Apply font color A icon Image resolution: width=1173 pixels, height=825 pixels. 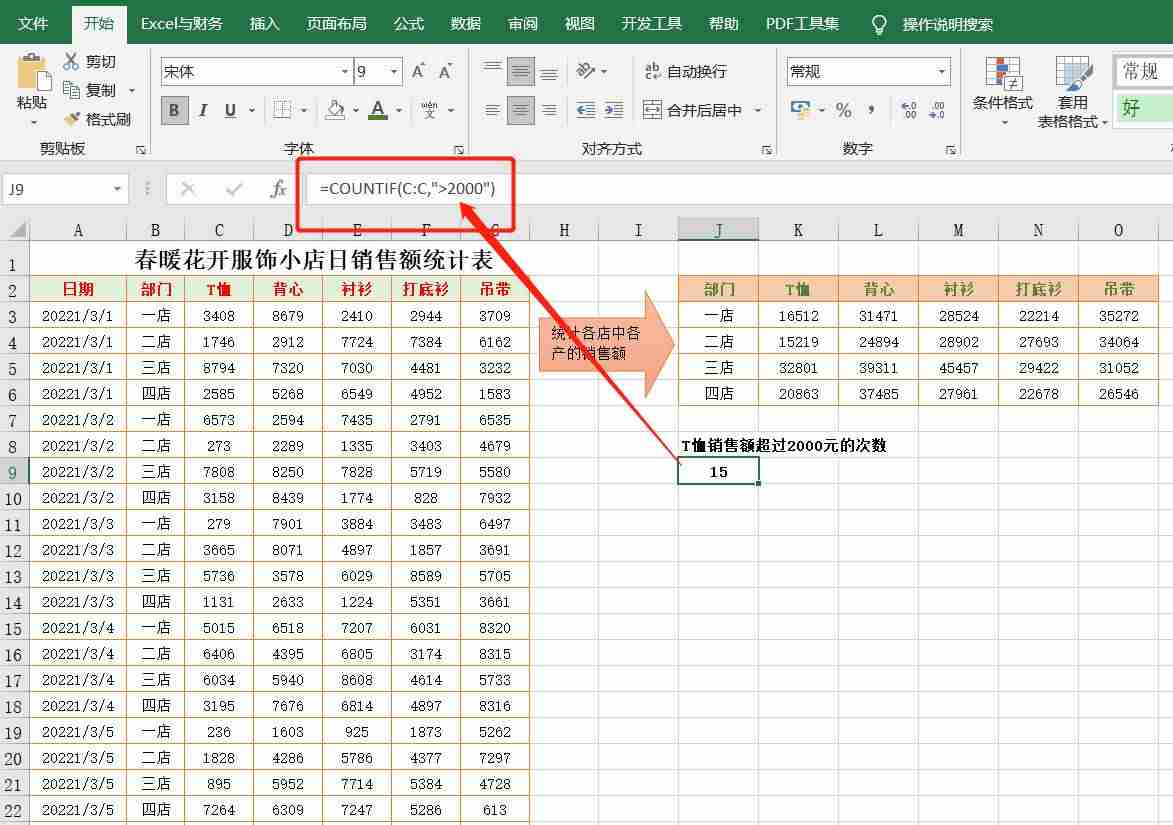tap(379, 110)
